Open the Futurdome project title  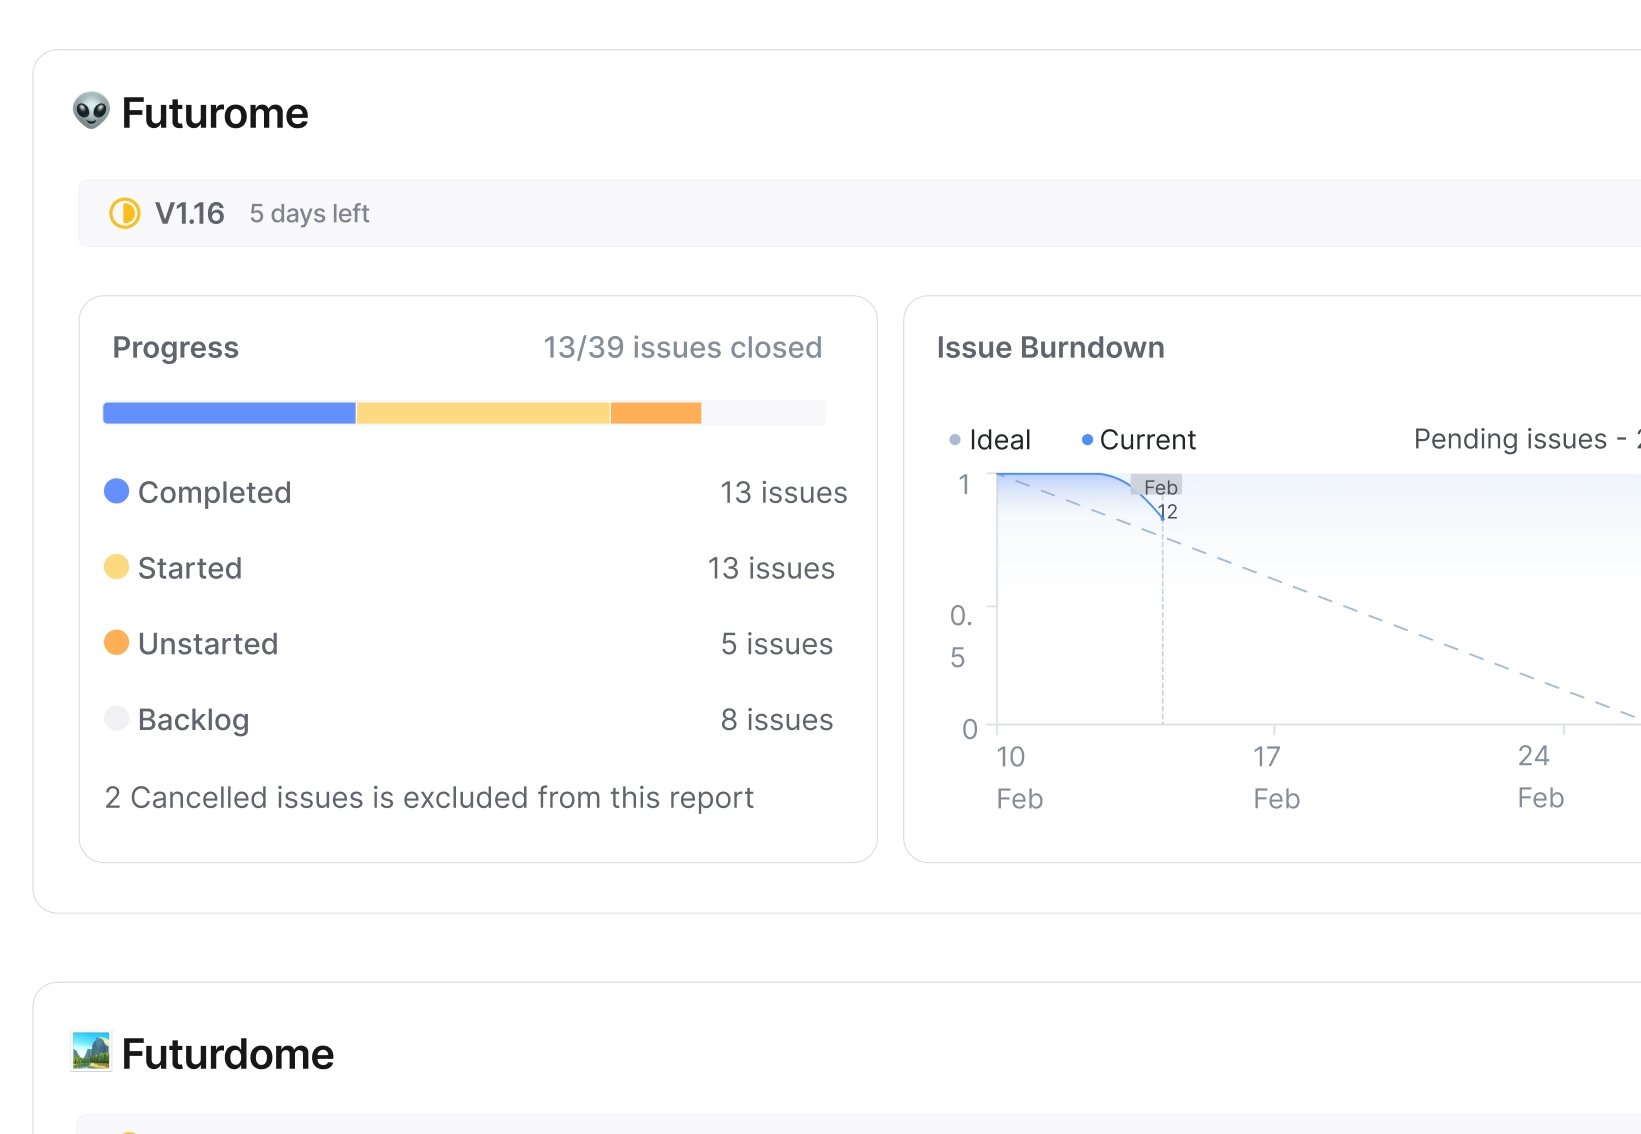click(227, 1054)
